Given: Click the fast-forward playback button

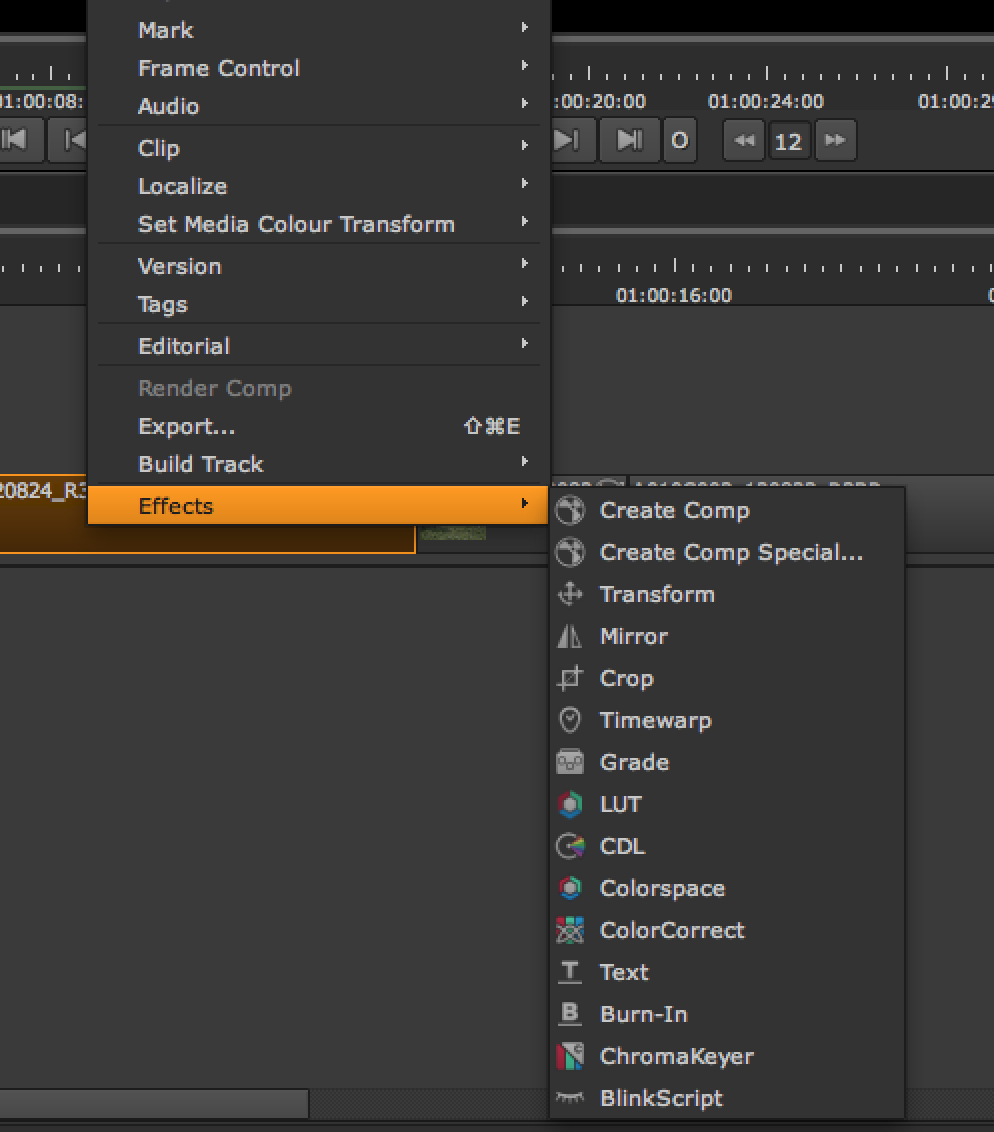Looking at the screenshot, I should tap(836, 140).
